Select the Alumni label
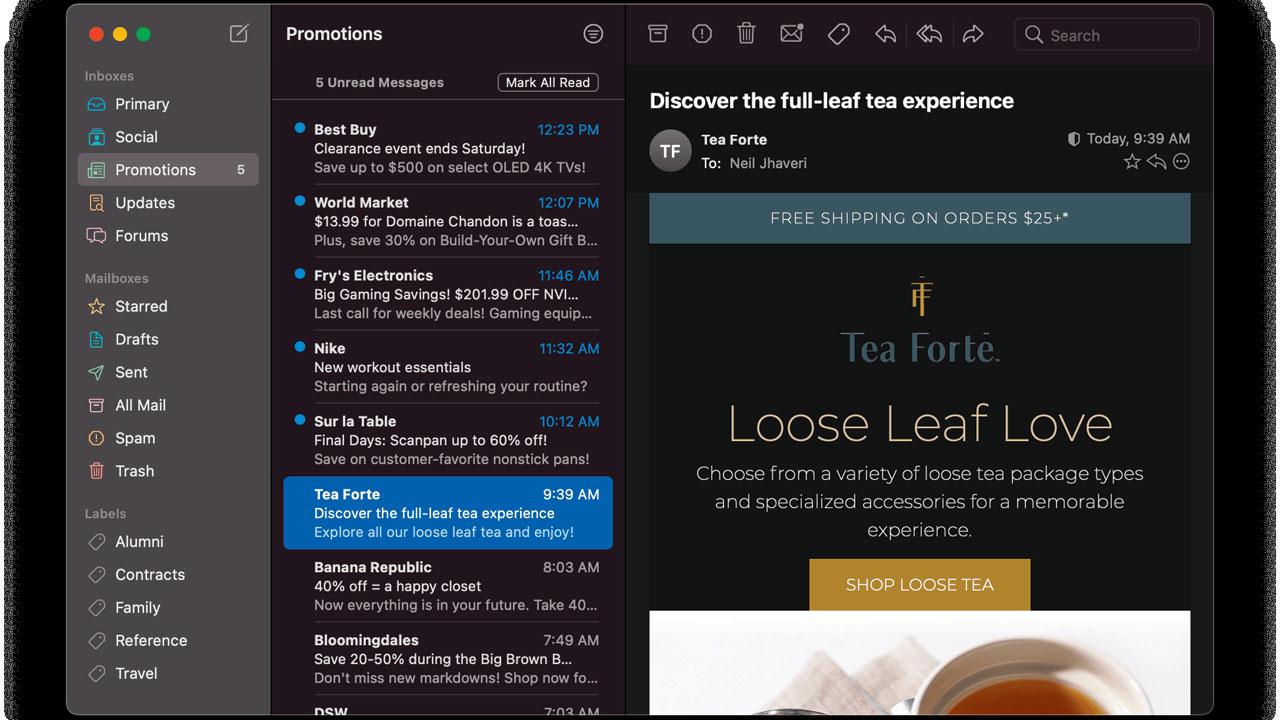1280x720 pixels. (x=168, y=541)
